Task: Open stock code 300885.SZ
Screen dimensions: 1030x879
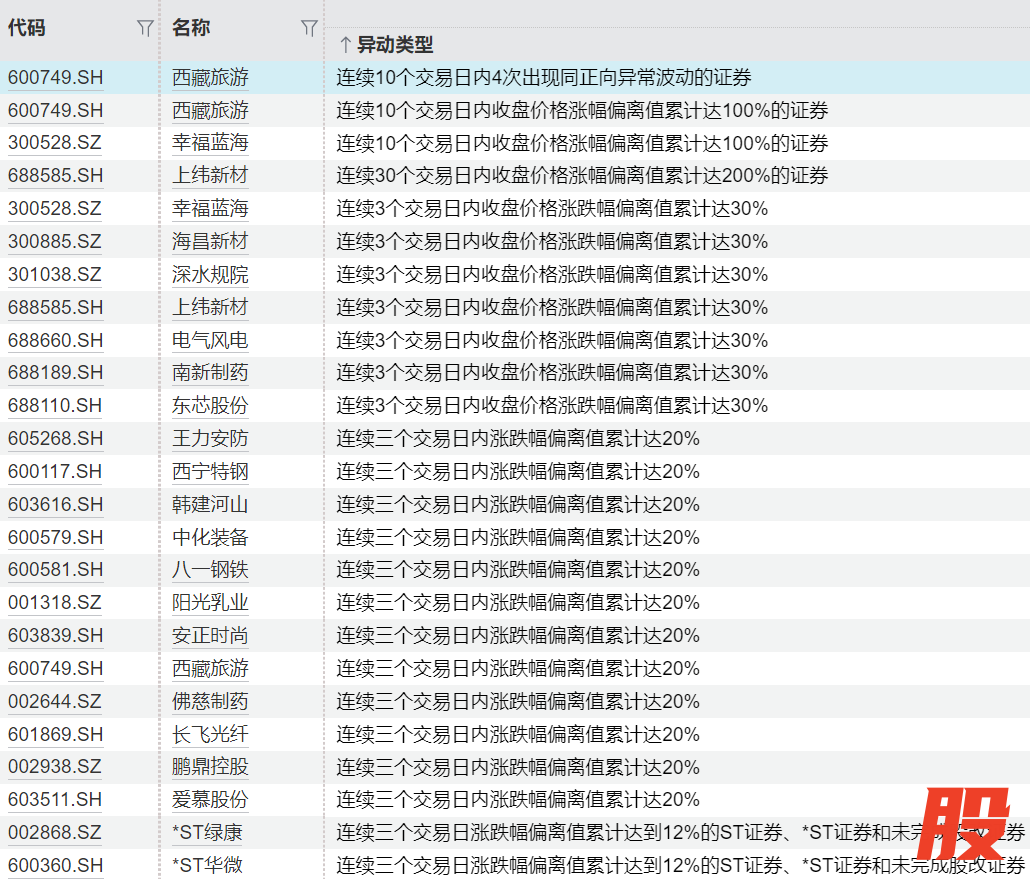Action: tap(55, 241)
